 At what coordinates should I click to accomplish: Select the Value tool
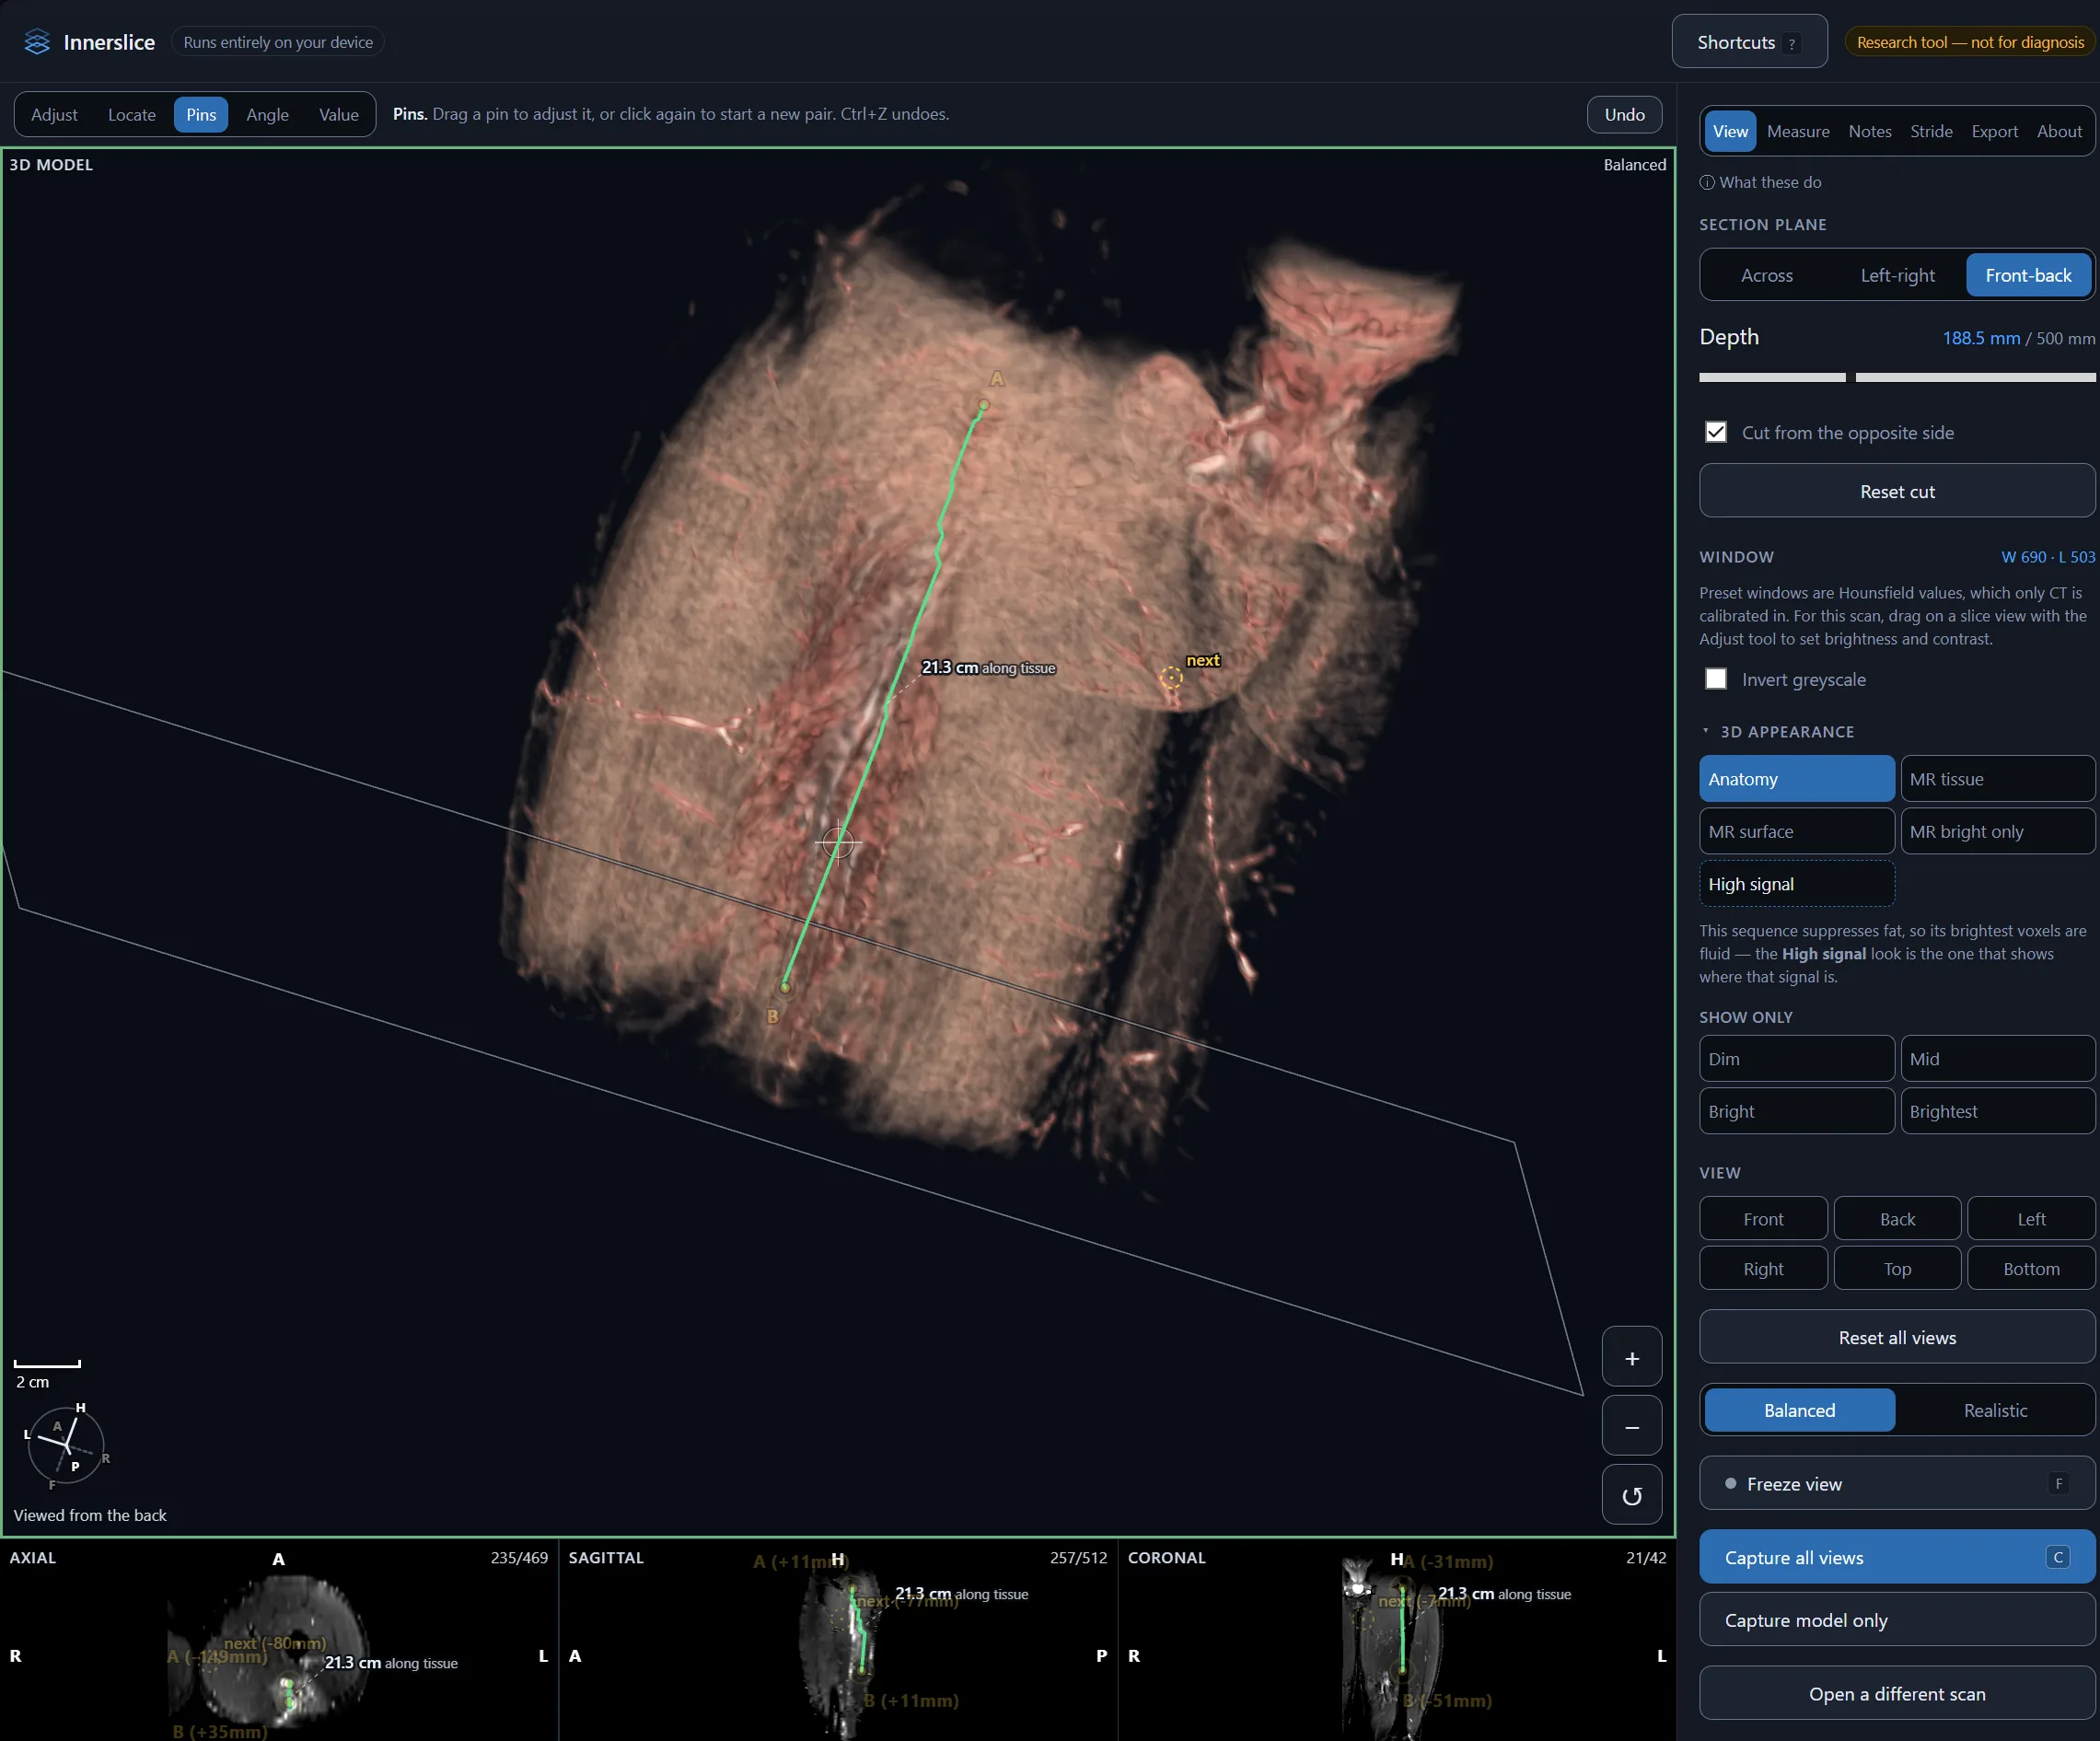coord(338,114)
